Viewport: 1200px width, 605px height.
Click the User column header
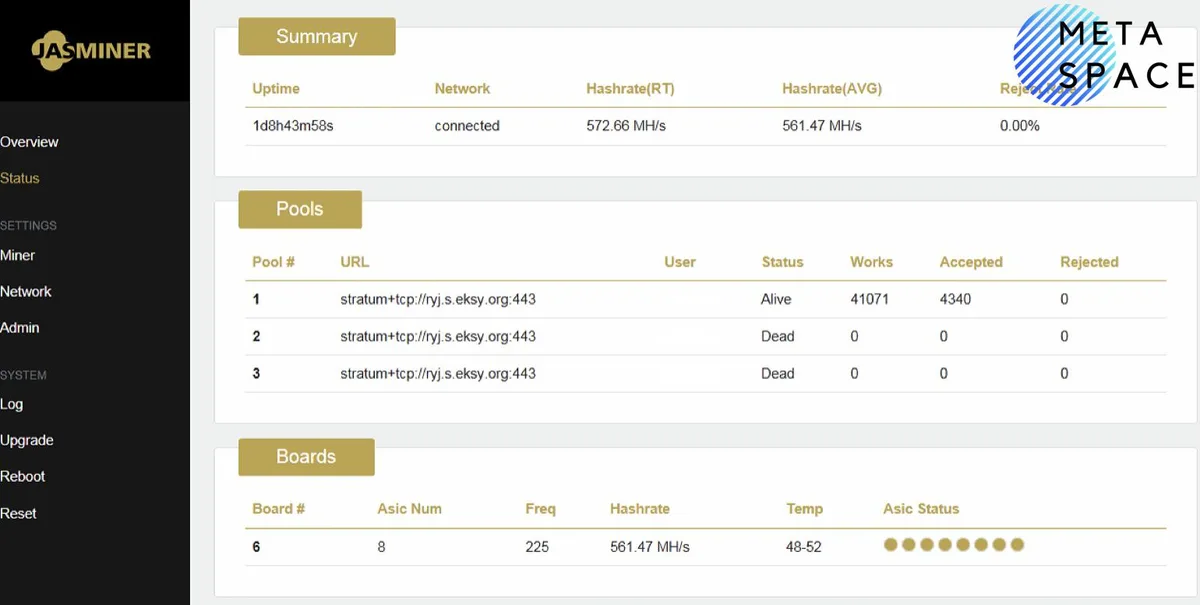pyautogui.click(x=680, y=262)
